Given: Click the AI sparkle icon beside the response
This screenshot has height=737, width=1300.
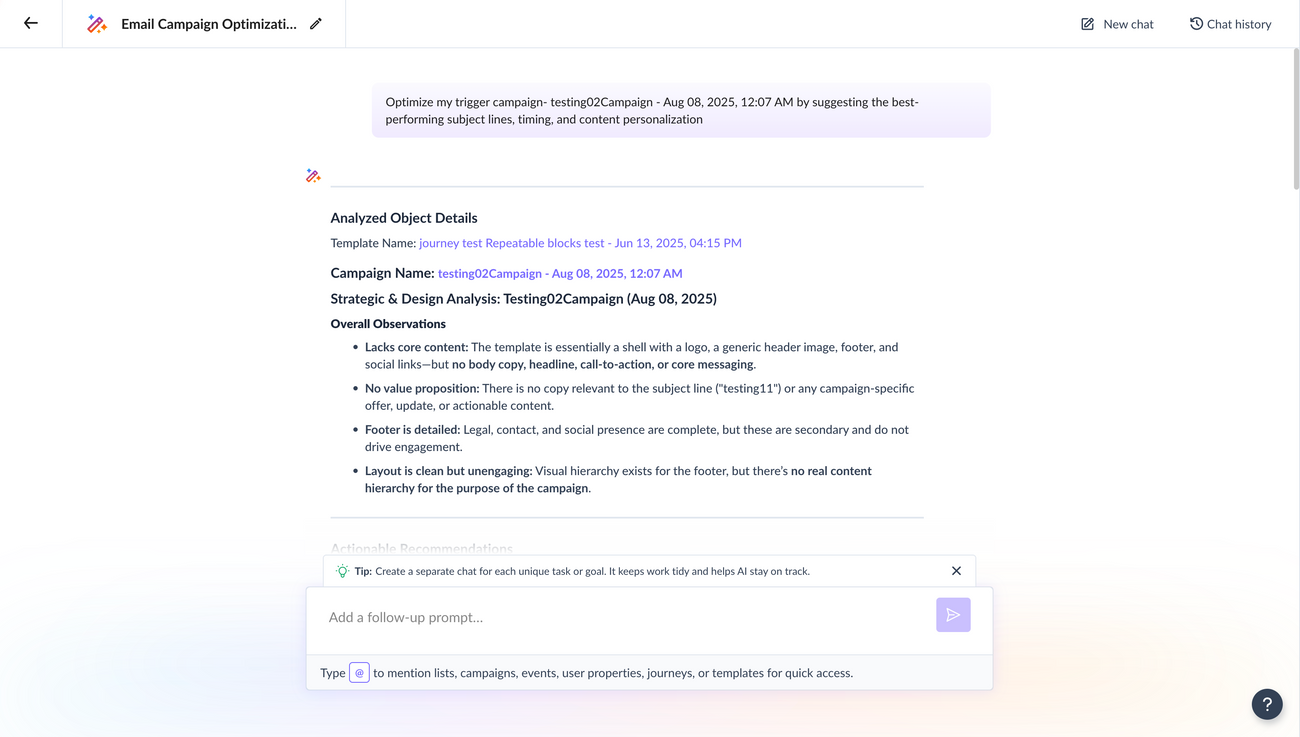Looking at the screenshot, I should (x=312, y=174).
